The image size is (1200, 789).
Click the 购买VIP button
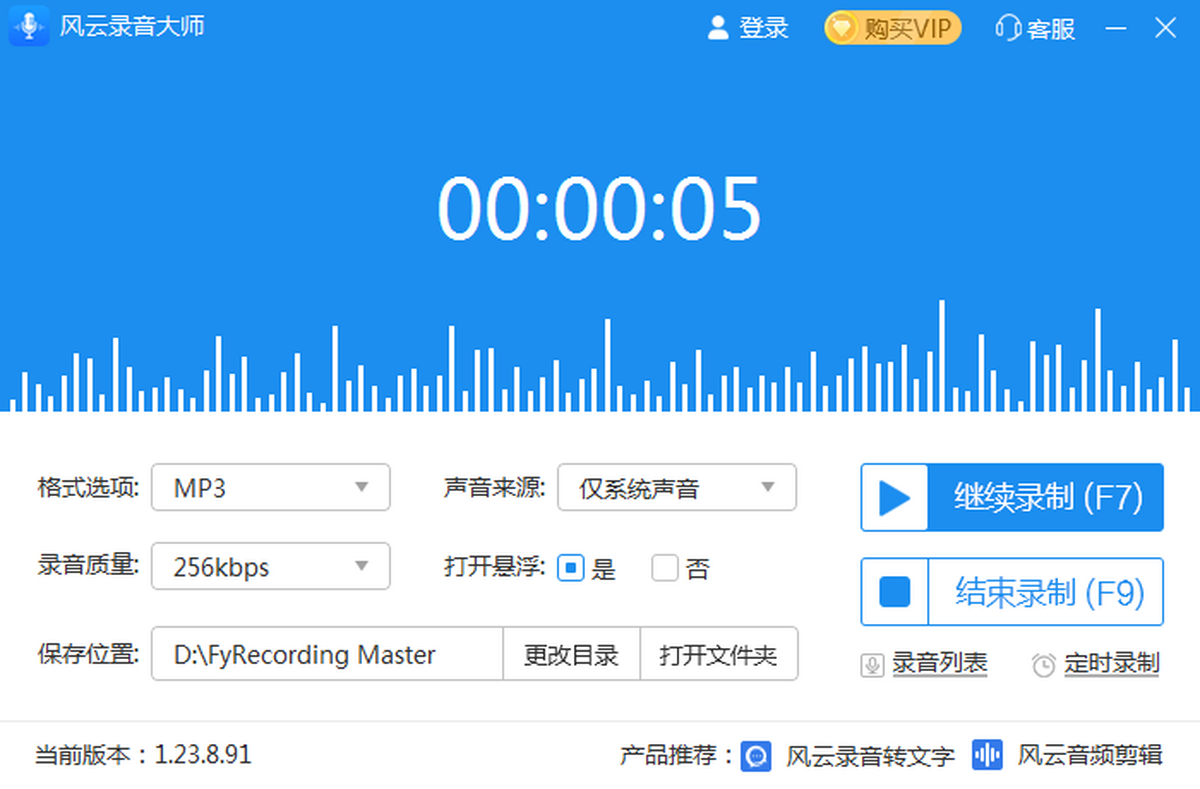click(x=892, y=28)
